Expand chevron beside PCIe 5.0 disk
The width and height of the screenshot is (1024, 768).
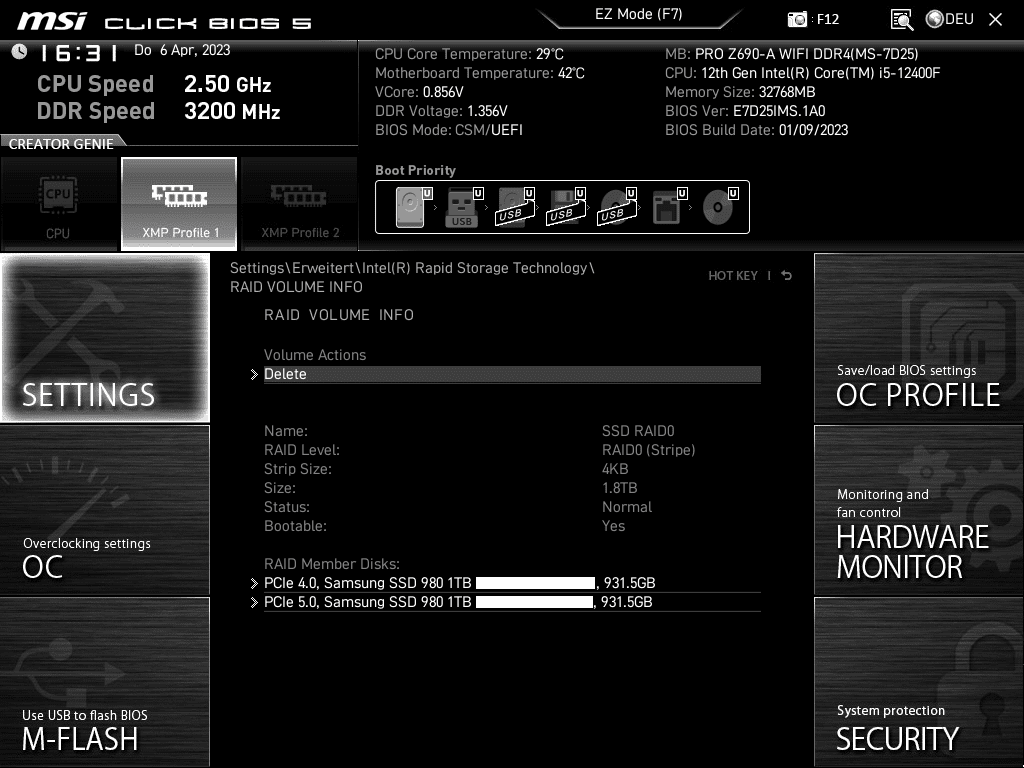254,602
